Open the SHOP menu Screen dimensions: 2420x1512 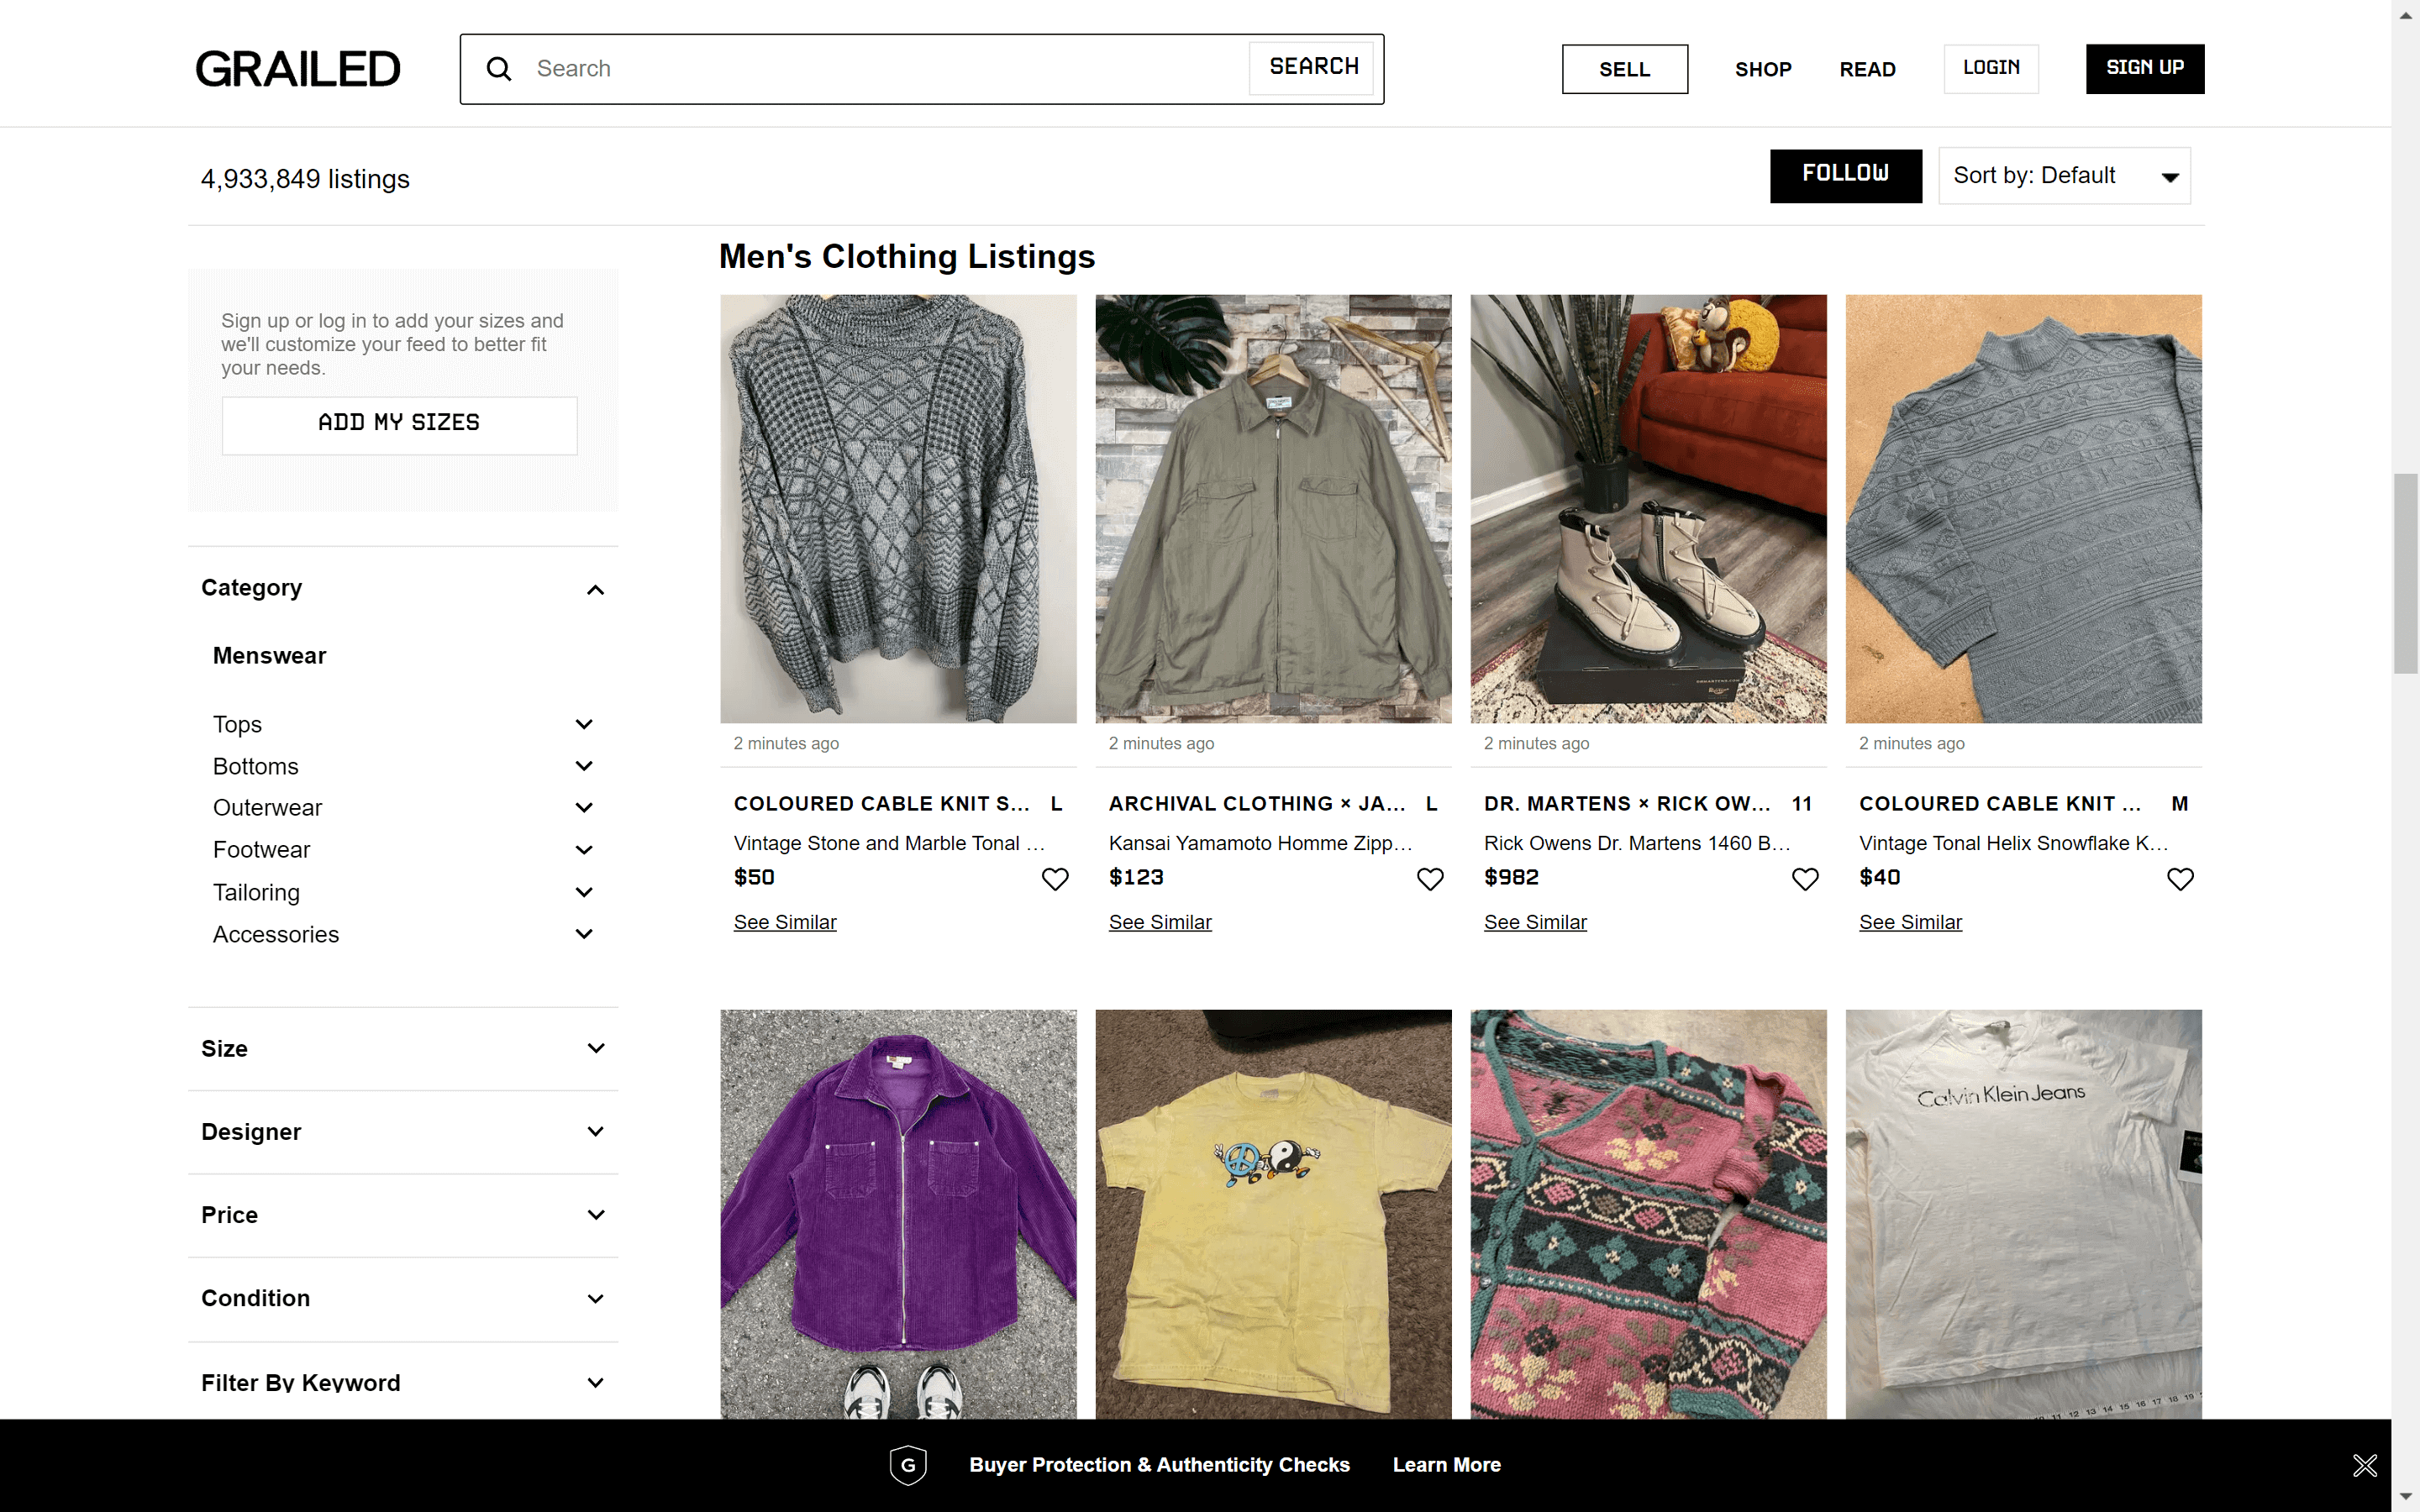coord(1763,69)
